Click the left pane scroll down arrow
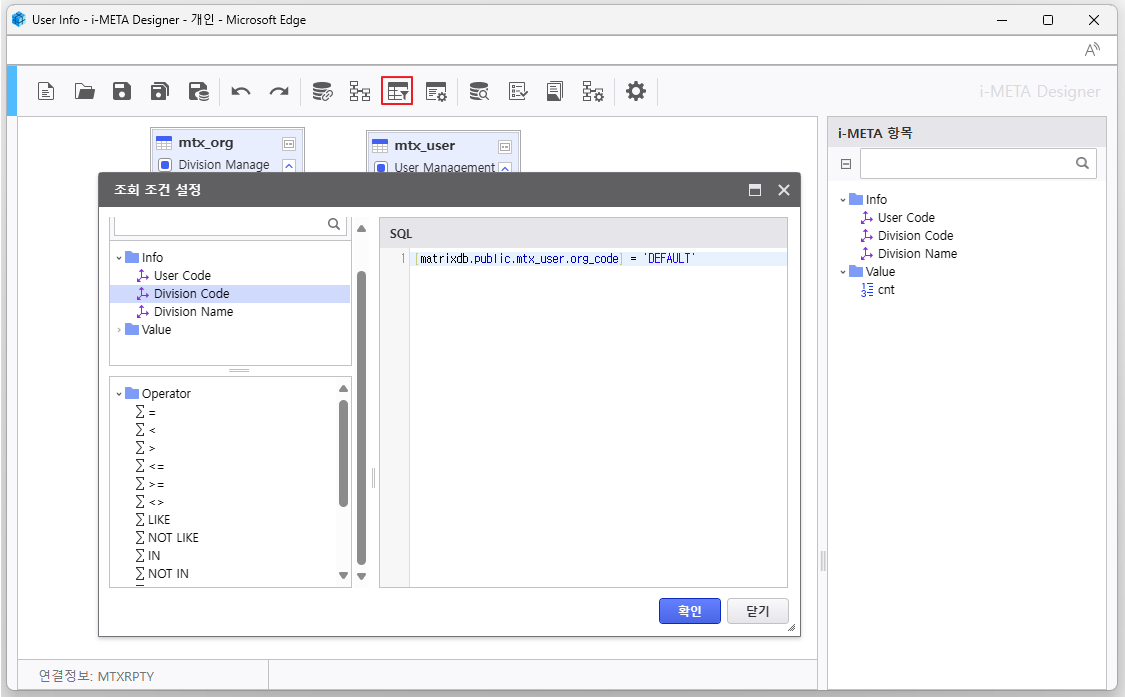The height and width of the screenshot is (697, 1125). [x=362, y=576]
